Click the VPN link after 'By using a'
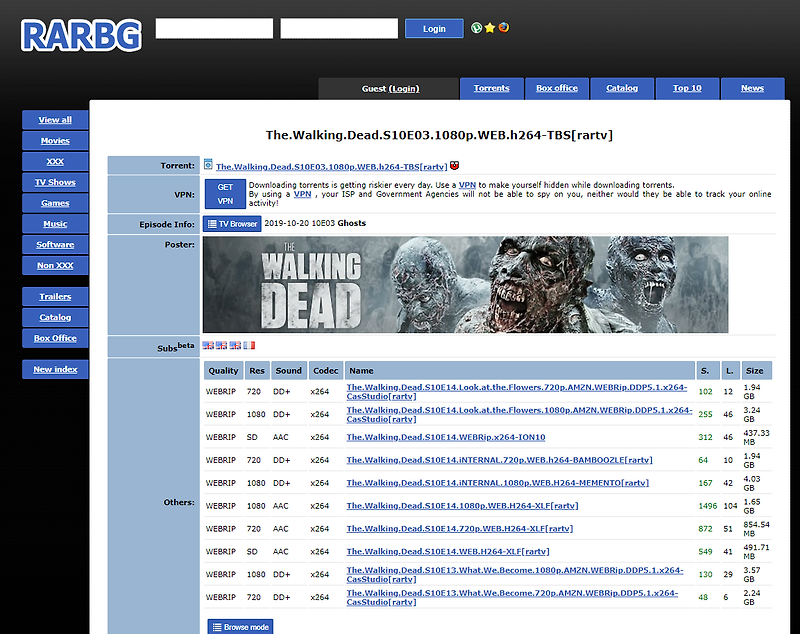 coord(302,194)
